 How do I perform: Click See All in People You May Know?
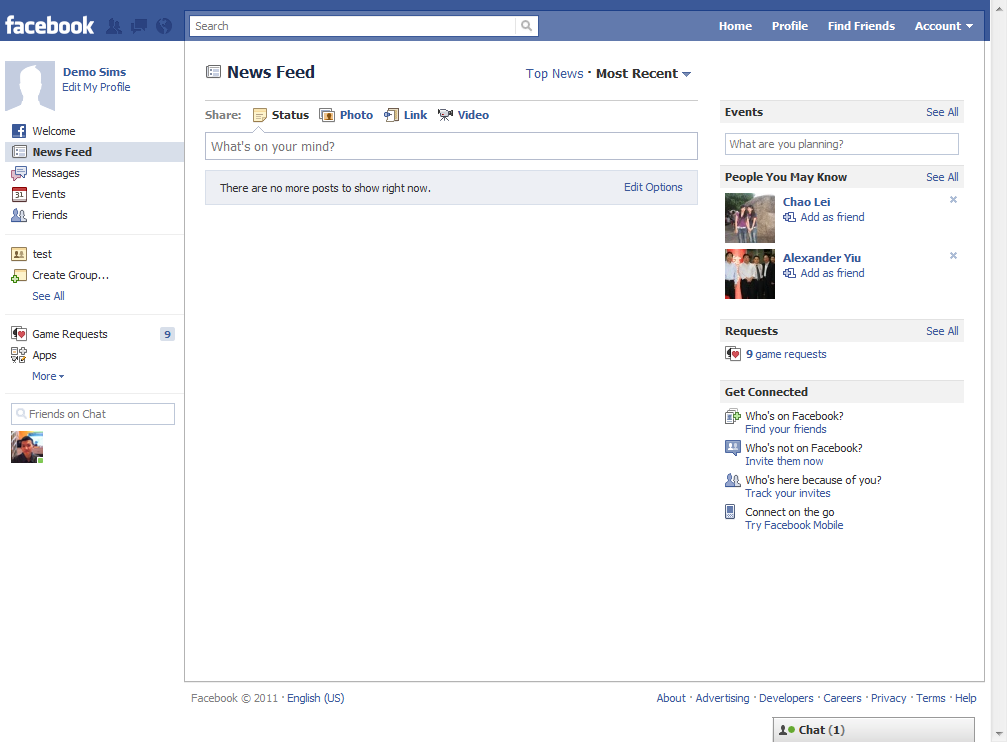942,177
